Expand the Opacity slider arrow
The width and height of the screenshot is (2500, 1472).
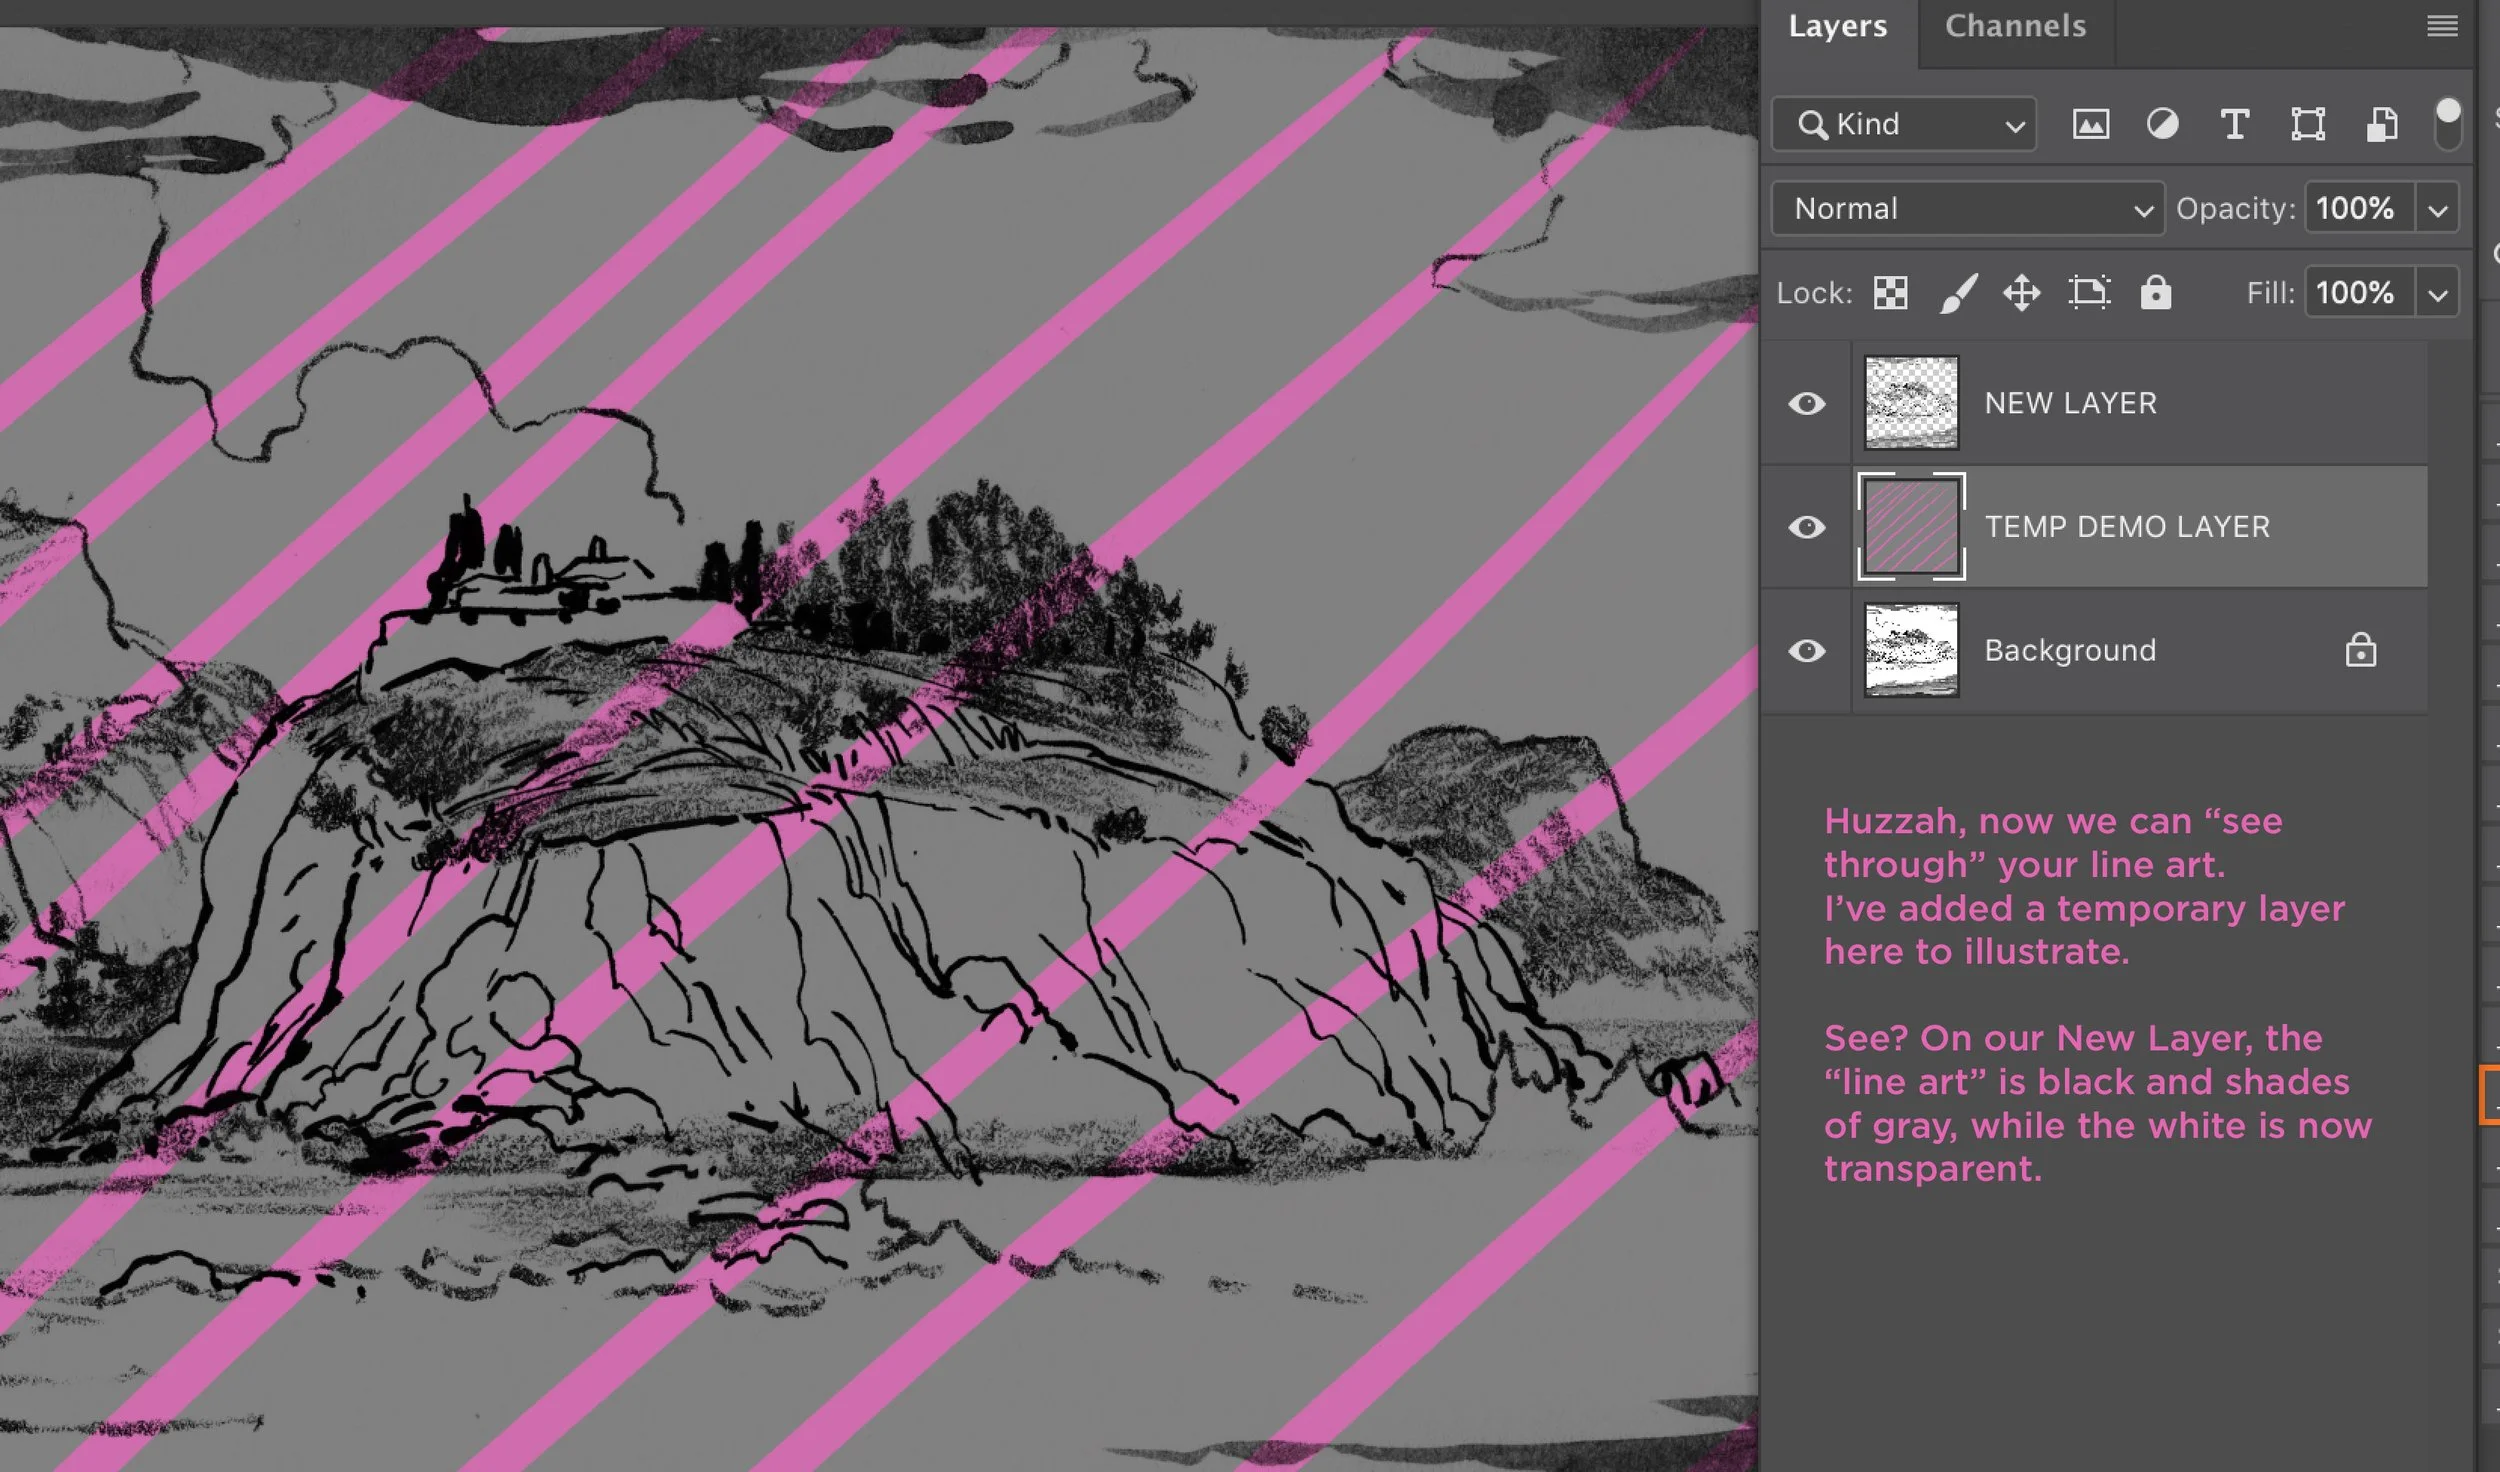tap(2438, 210)
